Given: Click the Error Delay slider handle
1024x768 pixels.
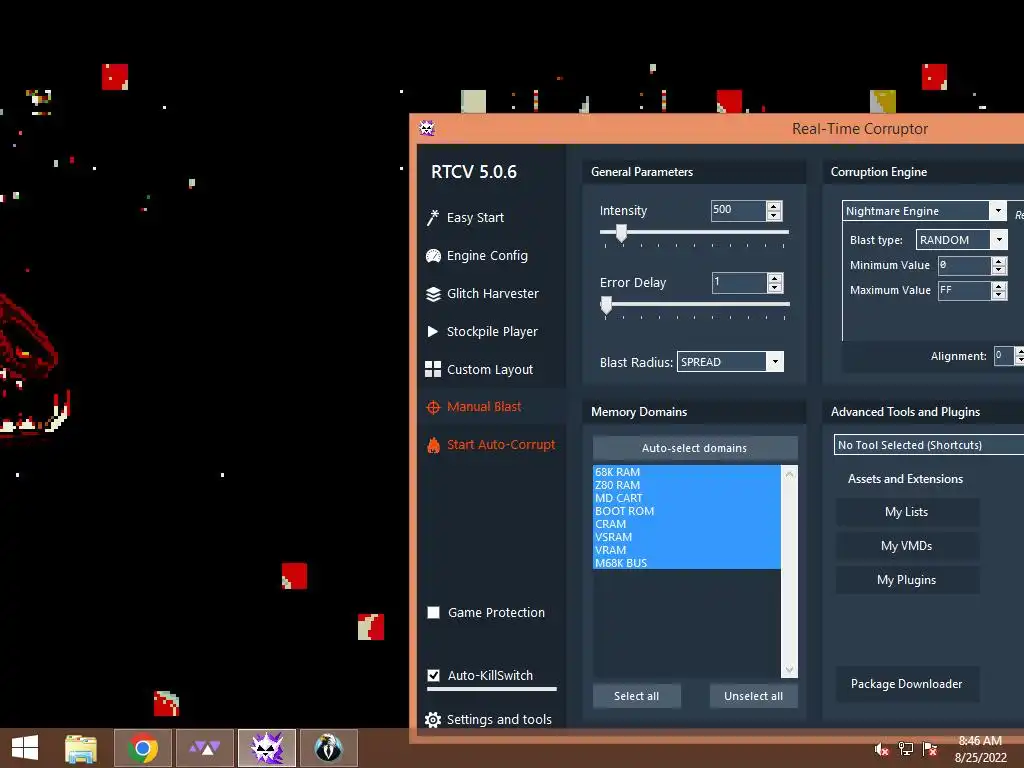Looking at the screenshot, I should 606,305.
